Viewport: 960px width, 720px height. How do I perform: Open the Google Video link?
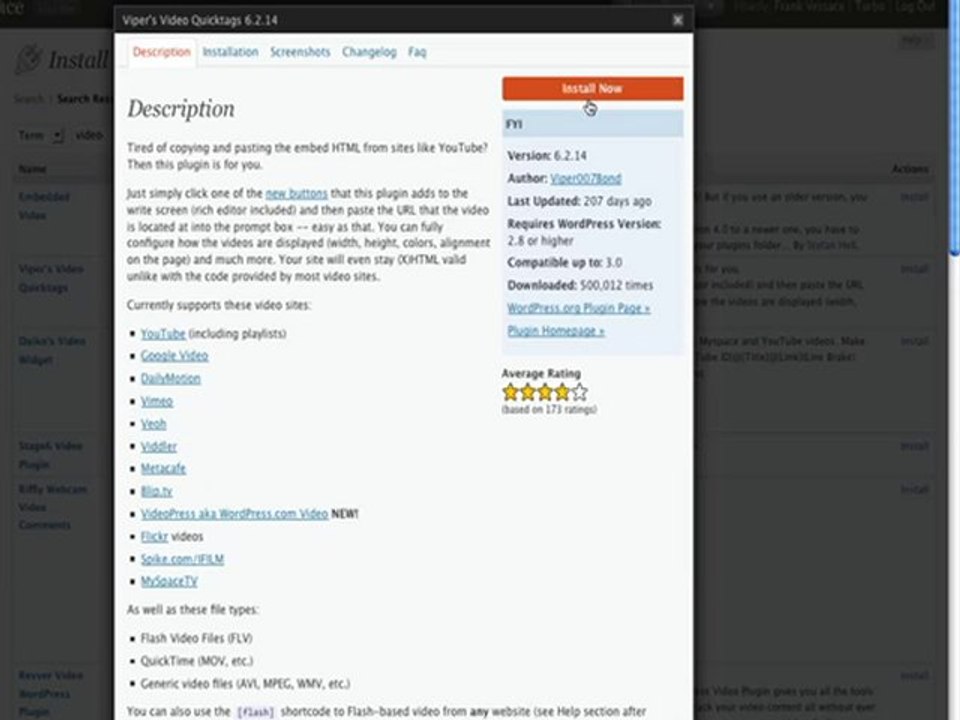point(174,356)
